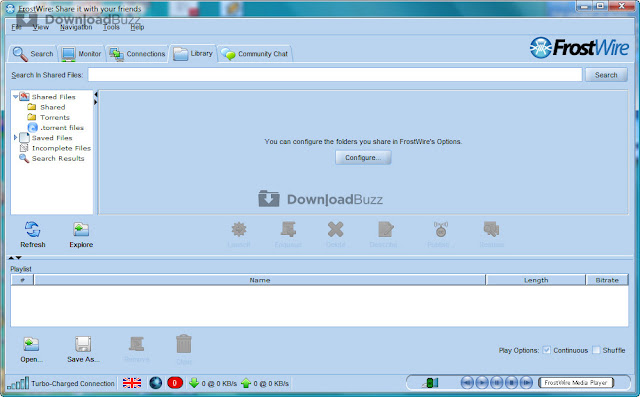This screenshot has height=397, width=640.
Task: Click the Save As floppy disk icon
Action: coord(83,344)
